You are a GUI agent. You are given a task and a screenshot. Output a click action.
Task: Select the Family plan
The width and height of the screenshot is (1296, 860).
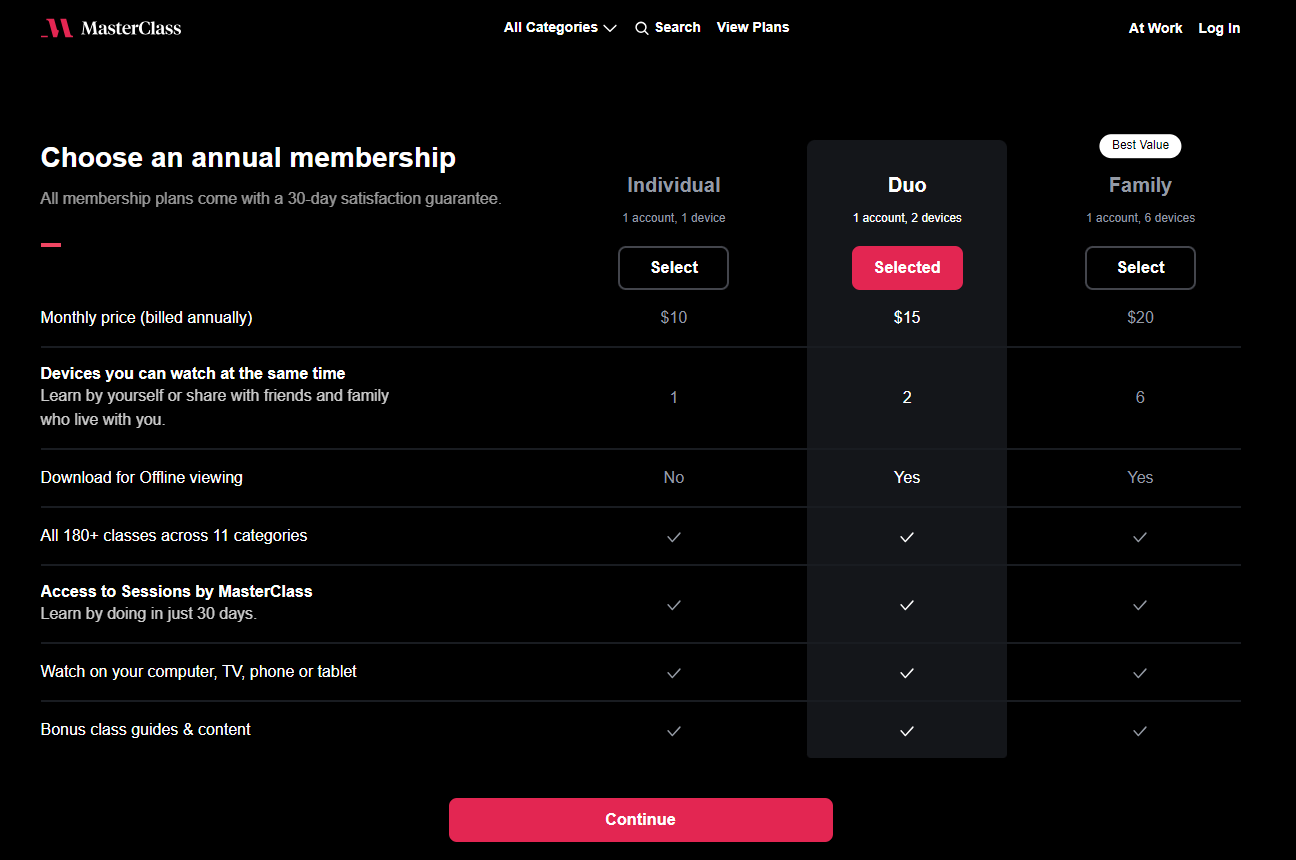coord(1140,268)
